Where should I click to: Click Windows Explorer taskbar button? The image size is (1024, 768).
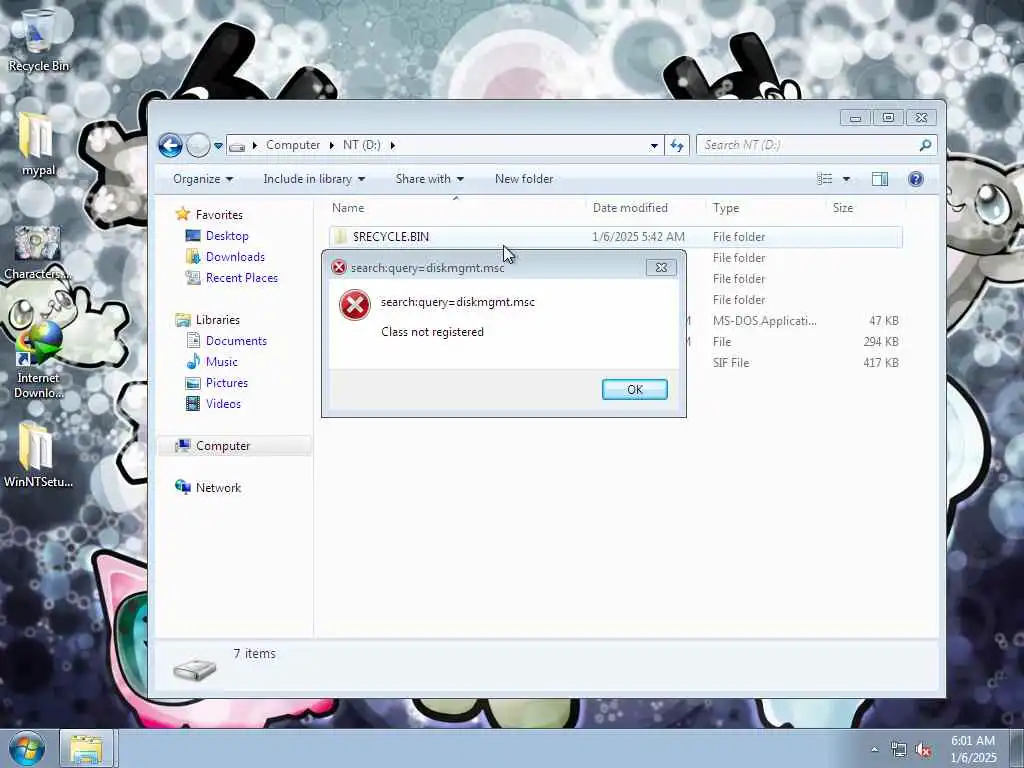87,748
